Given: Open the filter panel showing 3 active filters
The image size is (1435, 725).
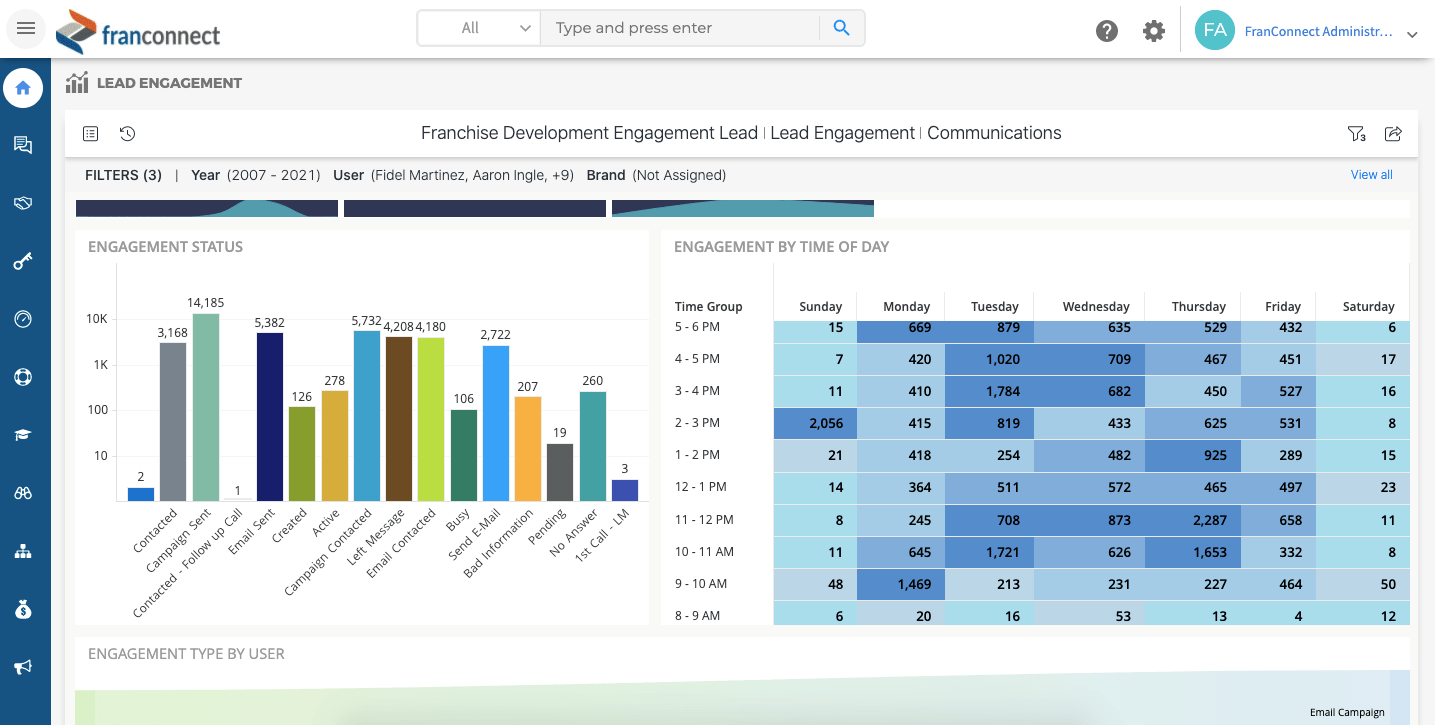Looking at the screenshot, I should [1357, 133].
